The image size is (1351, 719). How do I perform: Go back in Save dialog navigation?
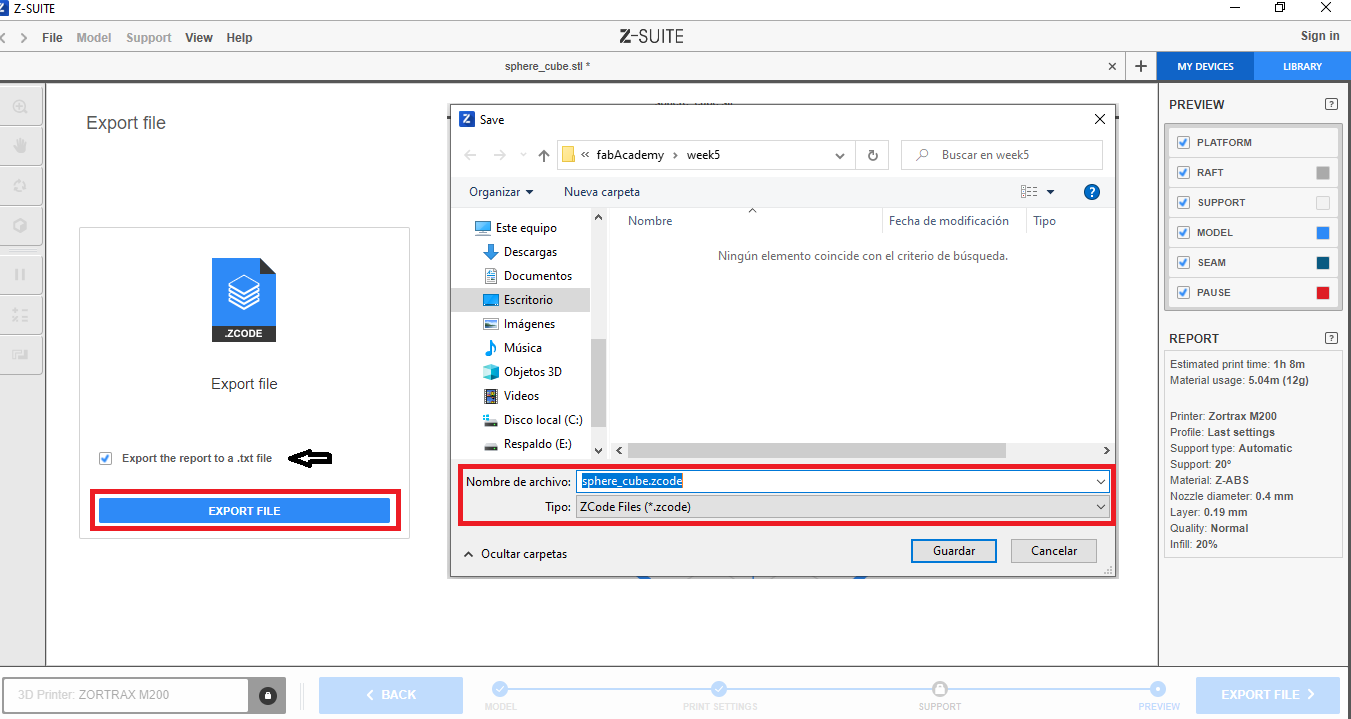[x=471, y=155]
